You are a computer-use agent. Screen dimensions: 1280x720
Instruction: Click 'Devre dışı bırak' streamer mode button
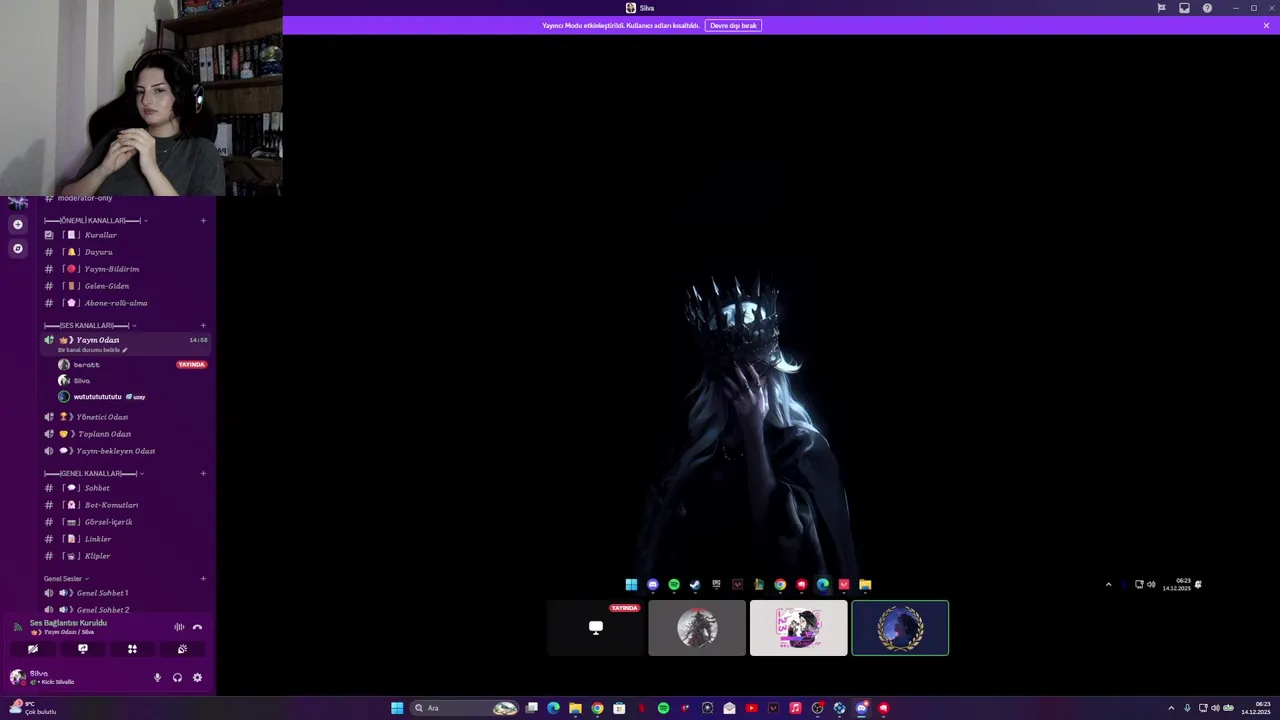click(733, 25)
